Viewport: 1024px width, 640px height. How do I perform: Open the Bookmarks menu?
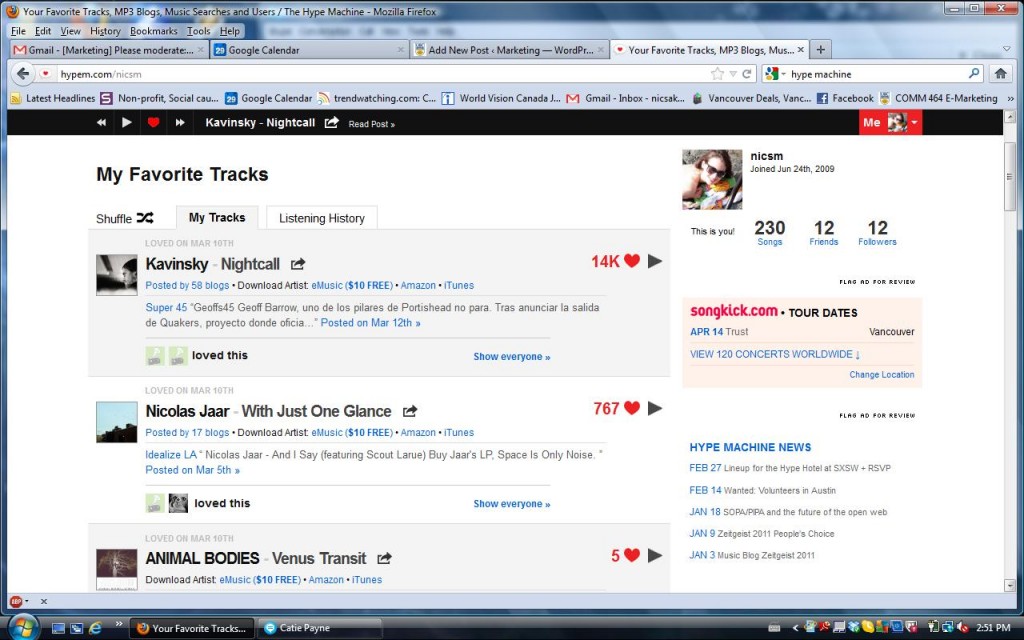pos(153,31)
